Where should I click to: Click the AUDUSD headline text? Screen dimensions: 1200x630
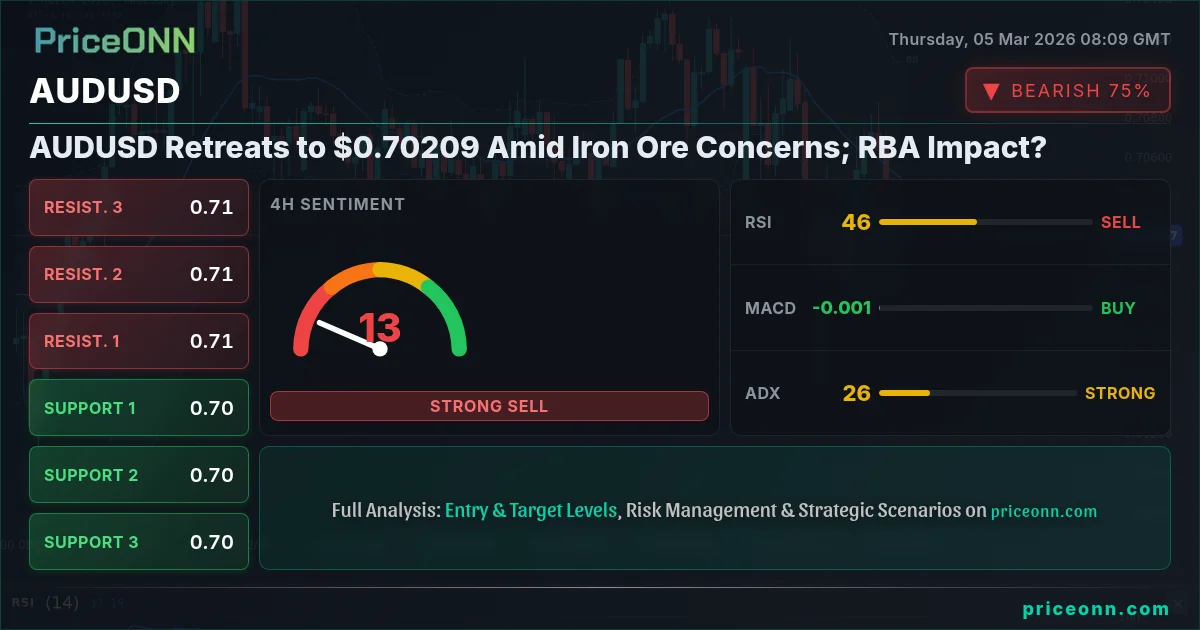click(x=538, y=148)
